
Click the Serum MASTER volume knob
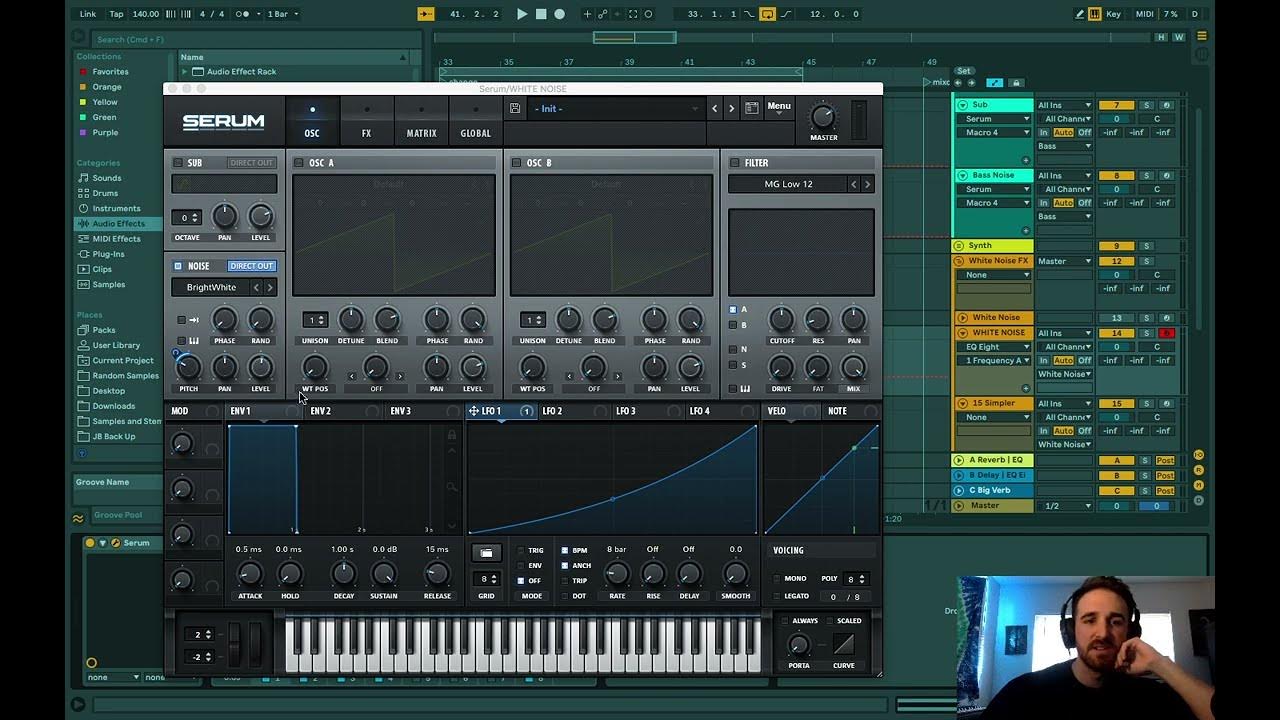(823, 115)
